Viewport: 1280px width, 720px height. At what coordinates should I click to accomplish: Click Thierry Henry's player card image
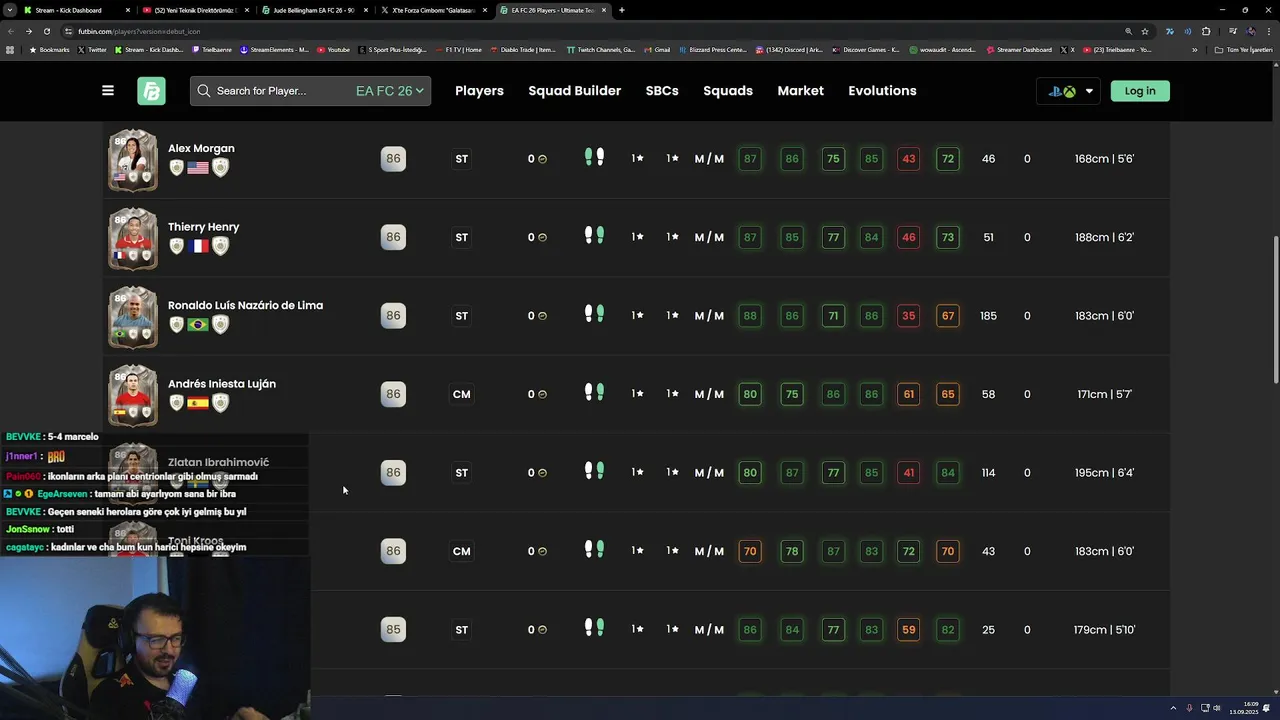[x=133, y=239]
